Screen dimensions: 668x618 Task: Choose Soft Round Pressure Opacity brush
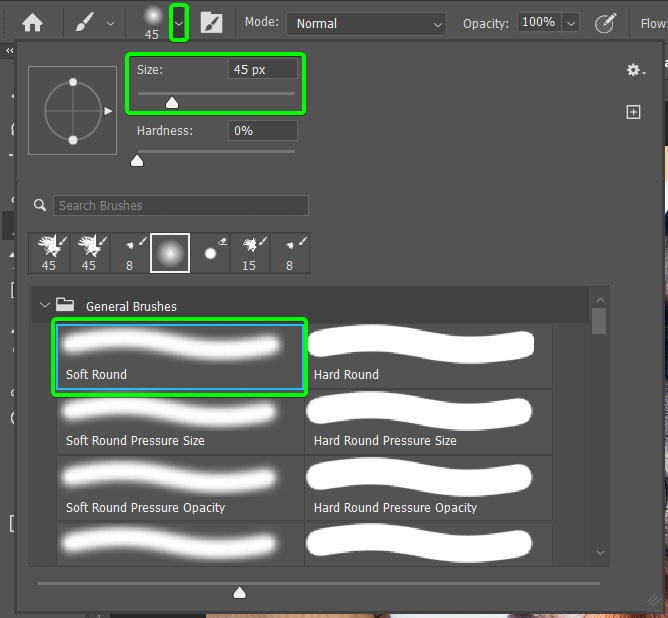point(181,488)
